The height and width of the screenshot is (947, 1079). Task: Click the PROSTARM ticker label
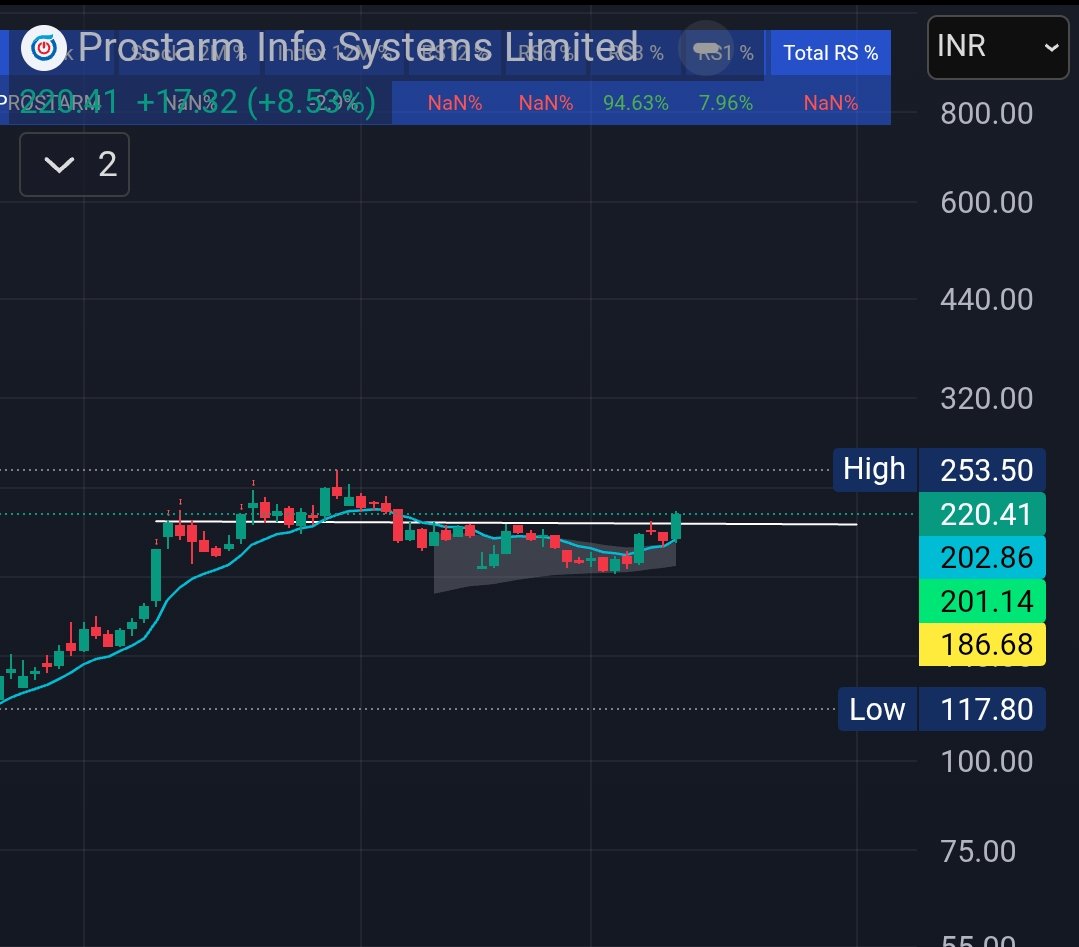coord(40,101)
